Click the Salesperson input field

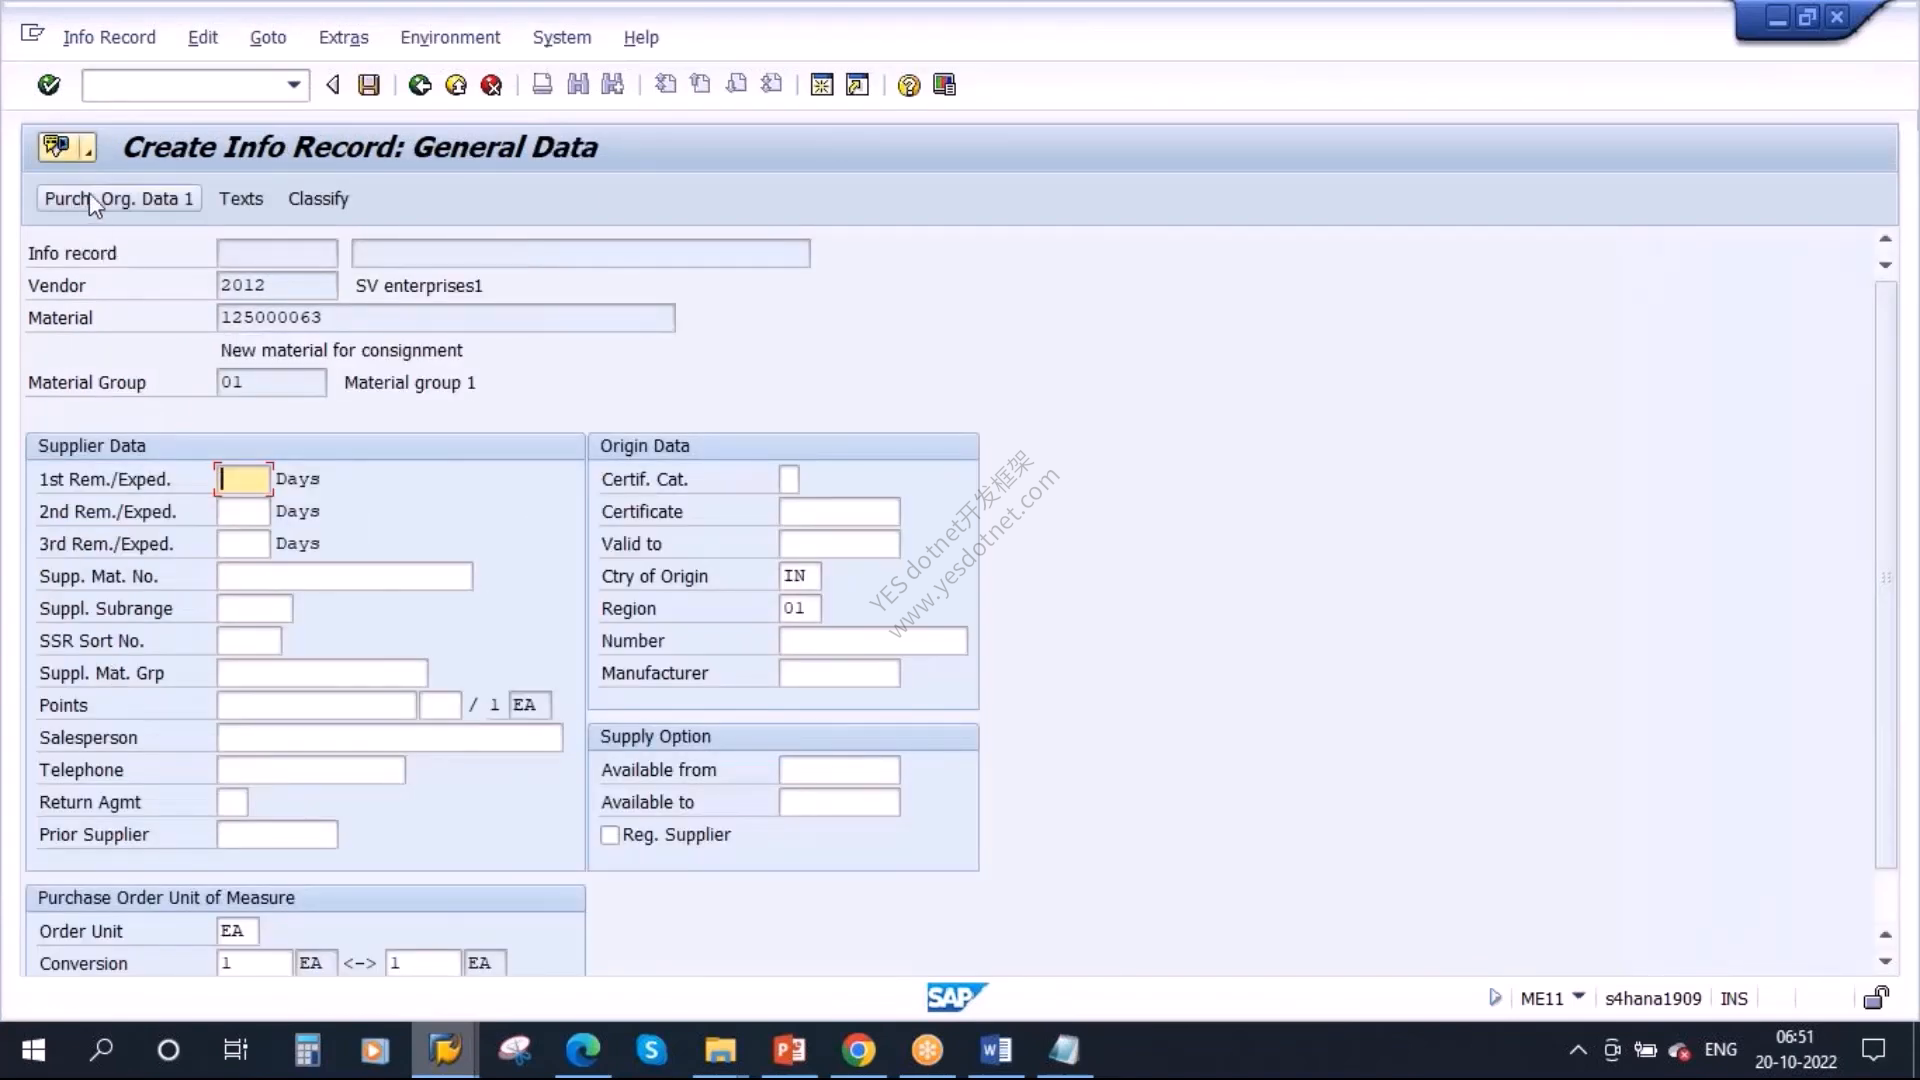click(x=389, y=738)
